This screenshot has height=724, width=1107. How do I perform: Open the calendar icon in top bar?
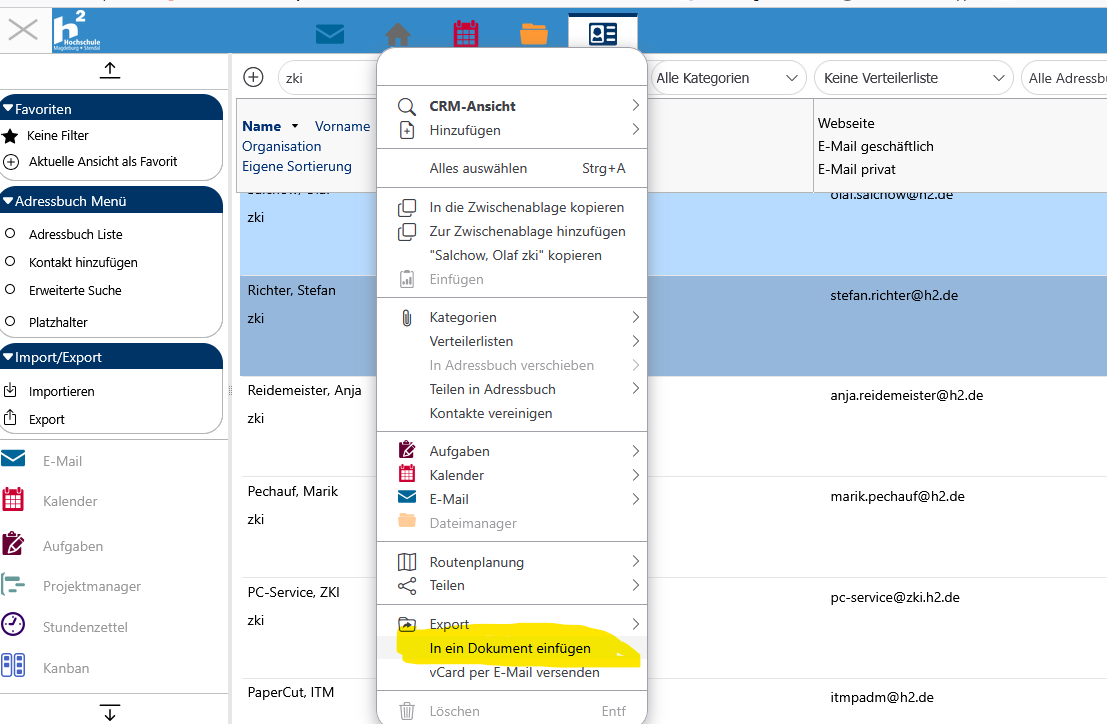tap(466, 34)
